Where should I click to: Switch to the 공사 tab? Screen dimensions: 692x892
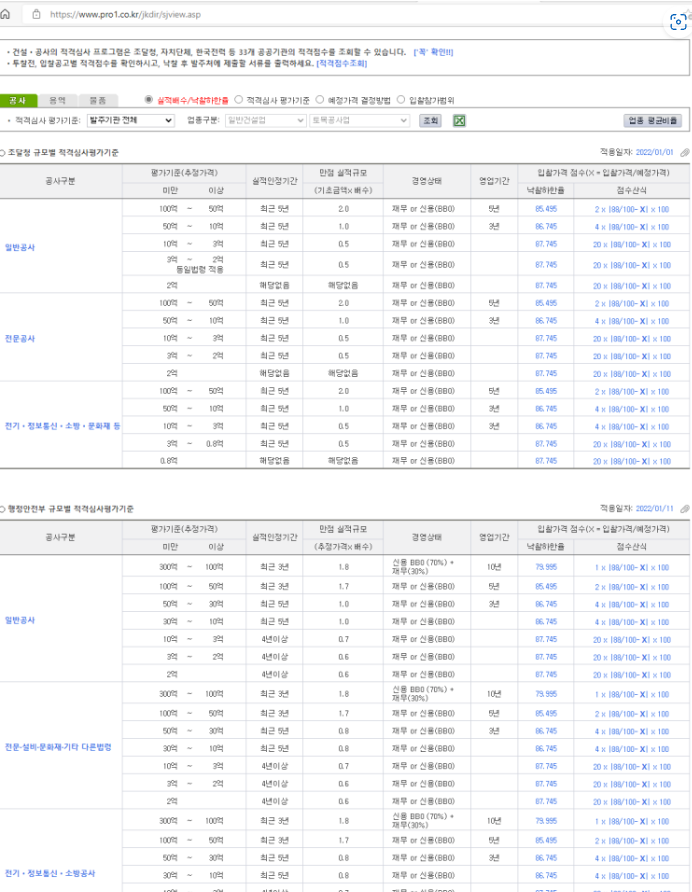[18, 100]
